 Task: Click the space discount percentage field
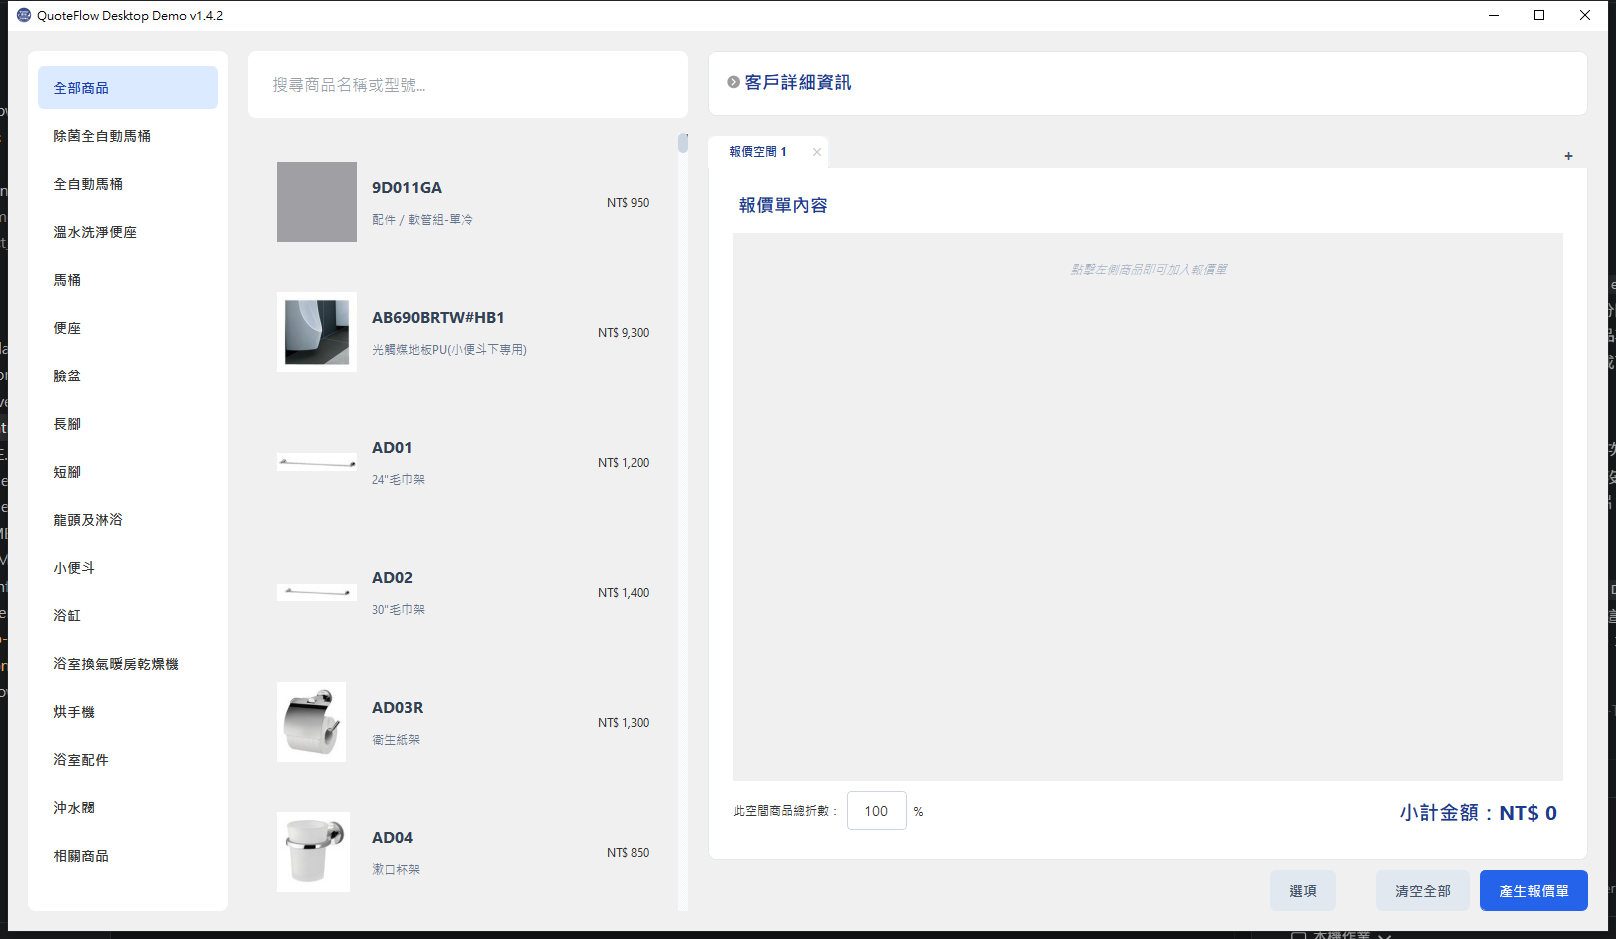pos(877,811)
